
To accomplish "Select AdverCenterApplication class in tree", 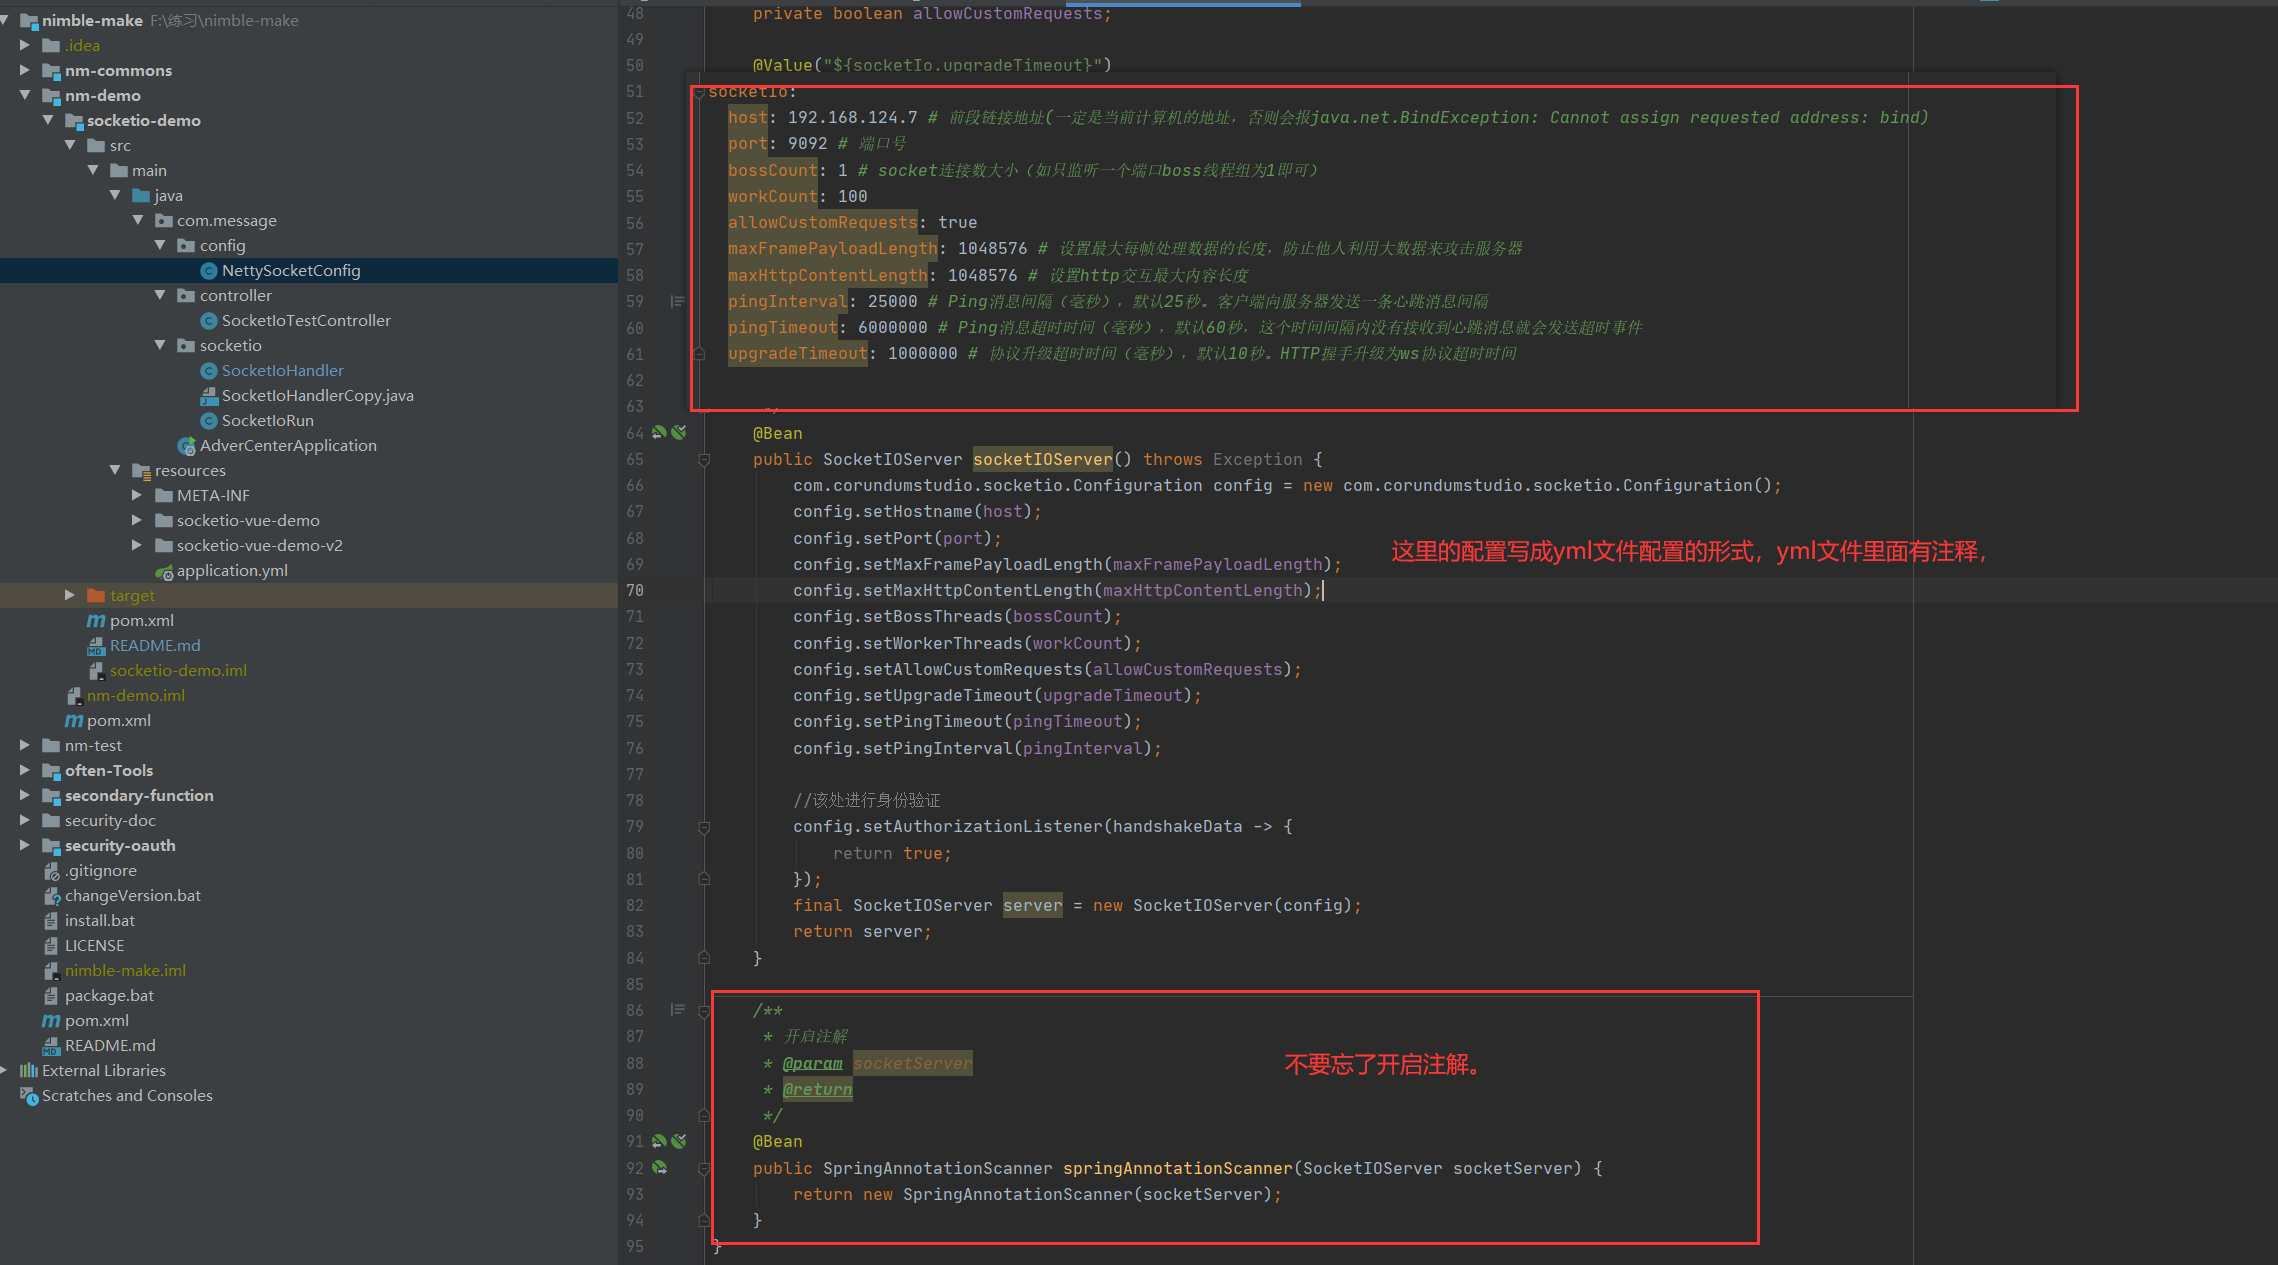I will [287, 446].
